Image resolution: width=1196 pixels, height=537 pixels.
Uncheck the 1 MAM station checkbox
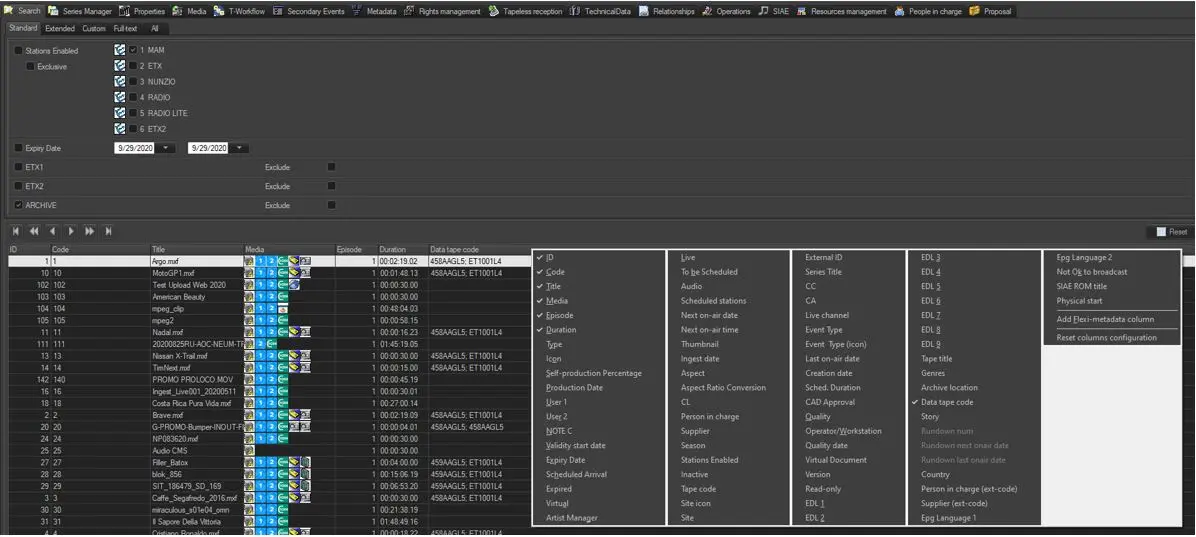tap(133, 50)
